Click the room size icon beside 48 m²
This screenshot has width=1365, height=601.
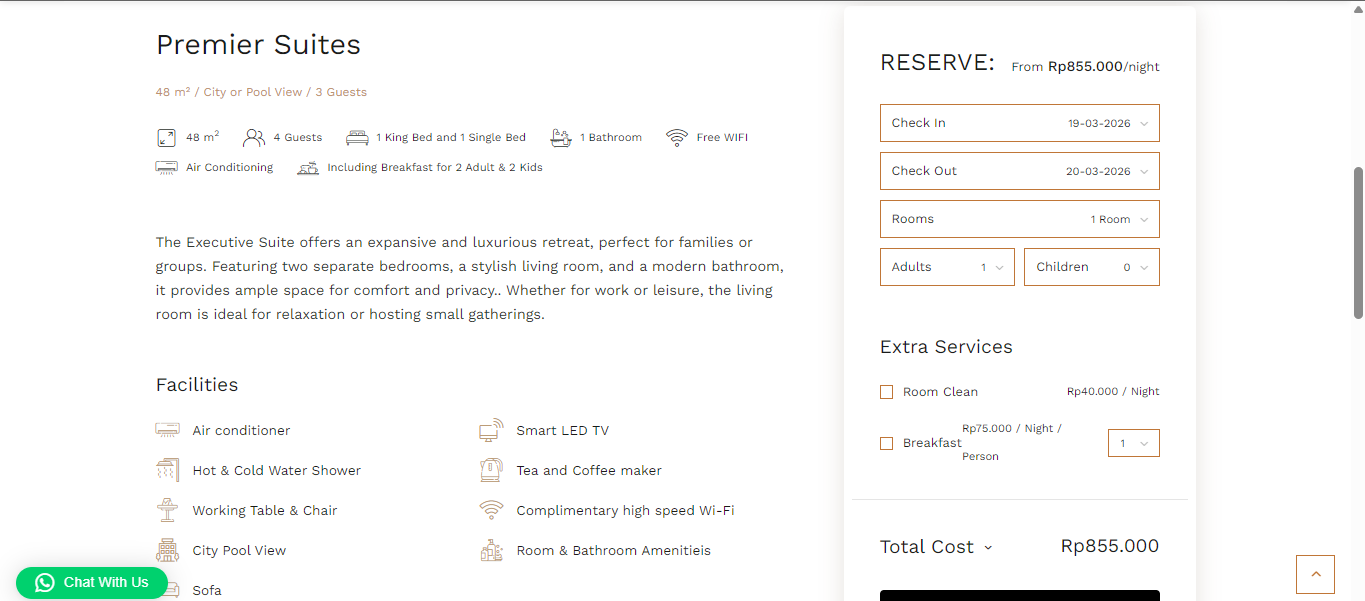[x=166, y=138]
